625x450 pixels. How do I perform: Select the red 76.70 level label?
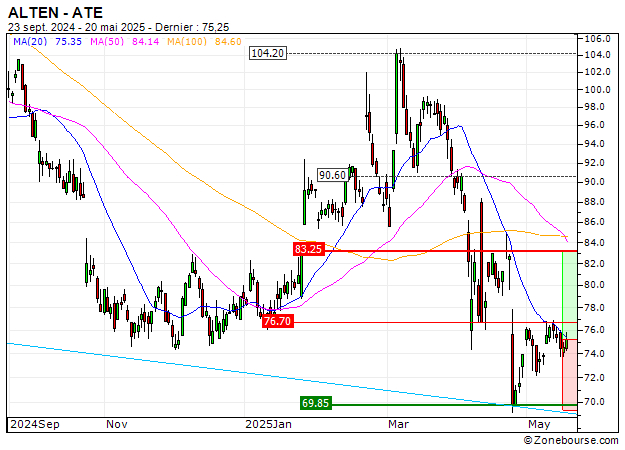(278, 321)
